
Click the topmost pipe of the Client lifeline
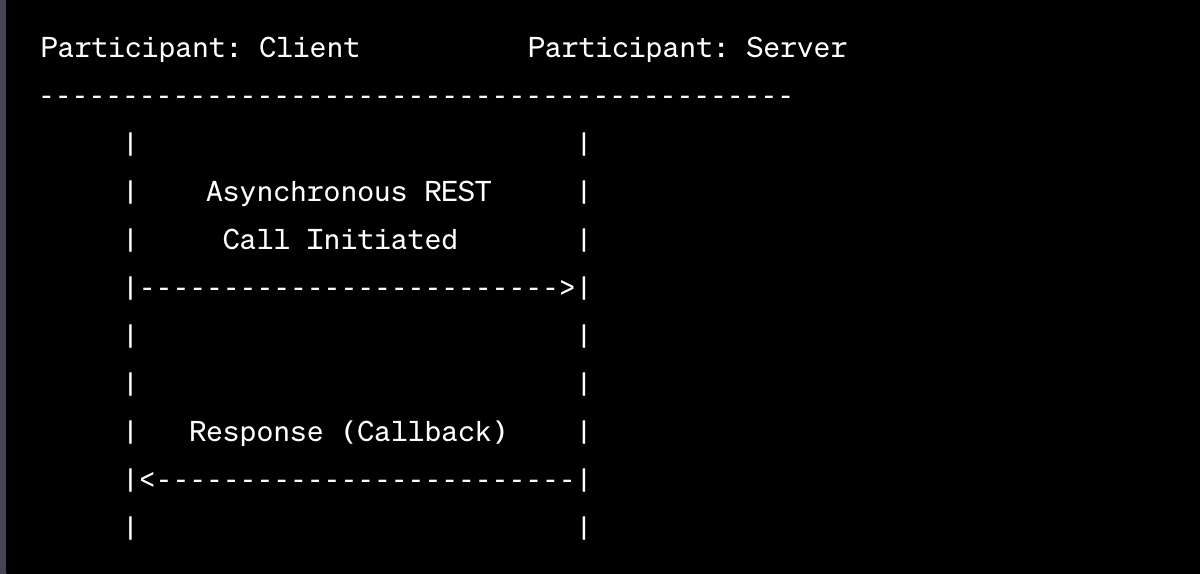click(131, 144)
